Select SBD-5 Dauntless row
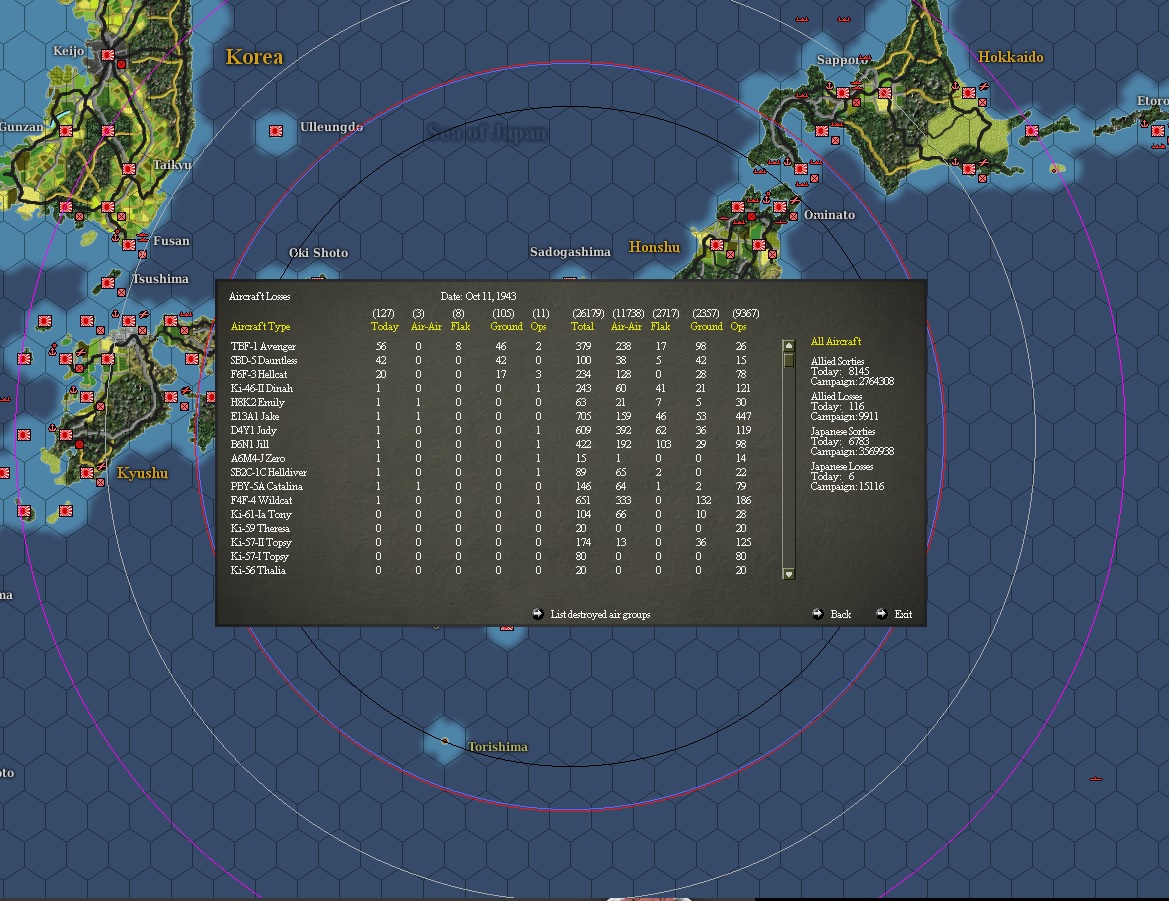Screen dimensions: 1169x901 492,361
